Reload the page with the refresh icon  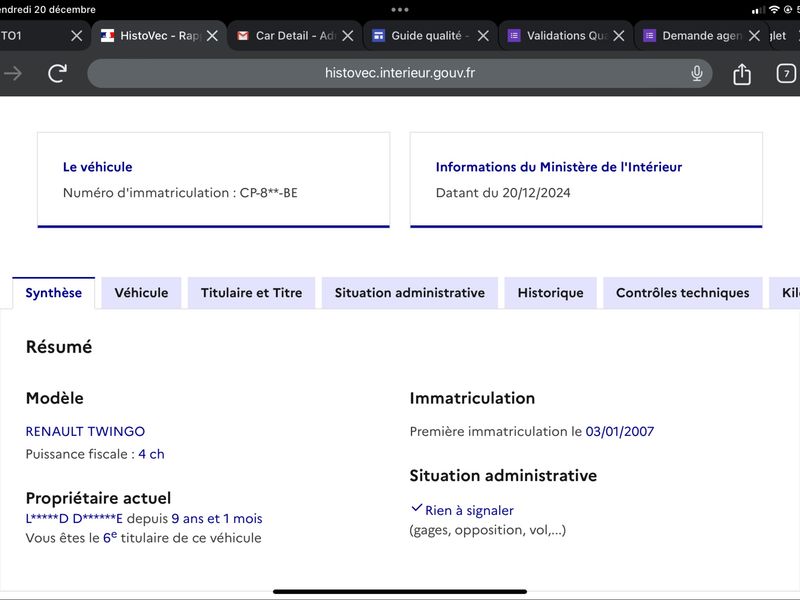[58, 73]
